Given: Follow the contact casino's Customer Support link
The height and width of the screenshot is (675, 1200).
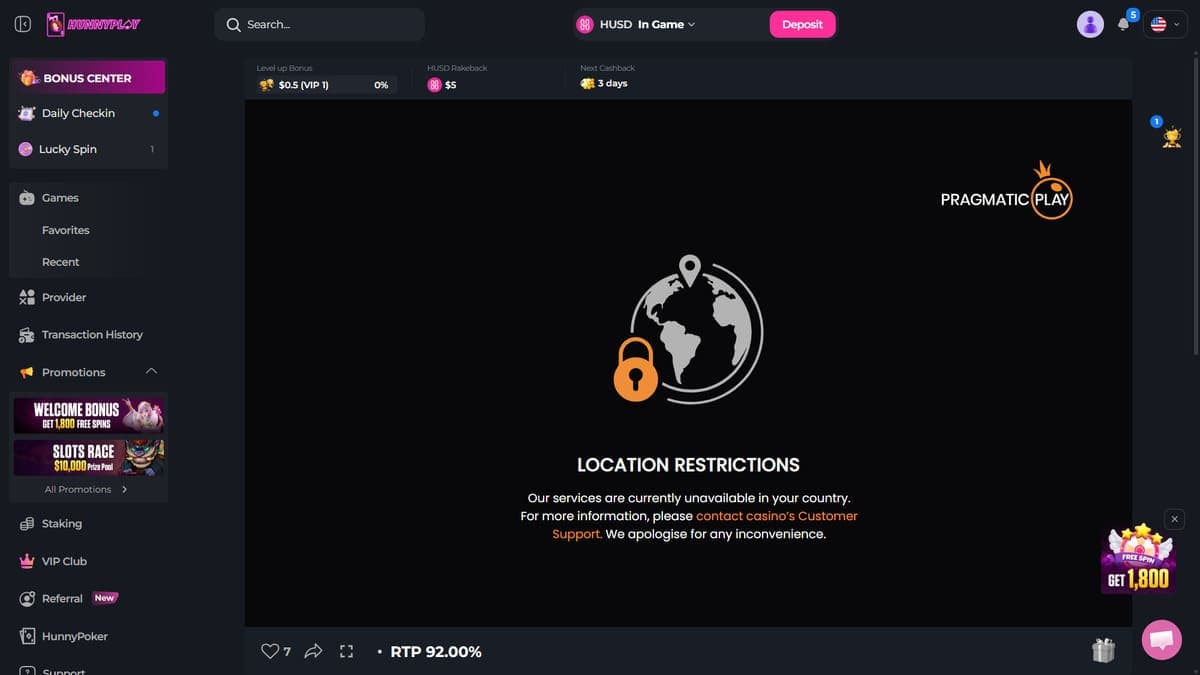Looking at the screenshot, I should click(705, 525).
